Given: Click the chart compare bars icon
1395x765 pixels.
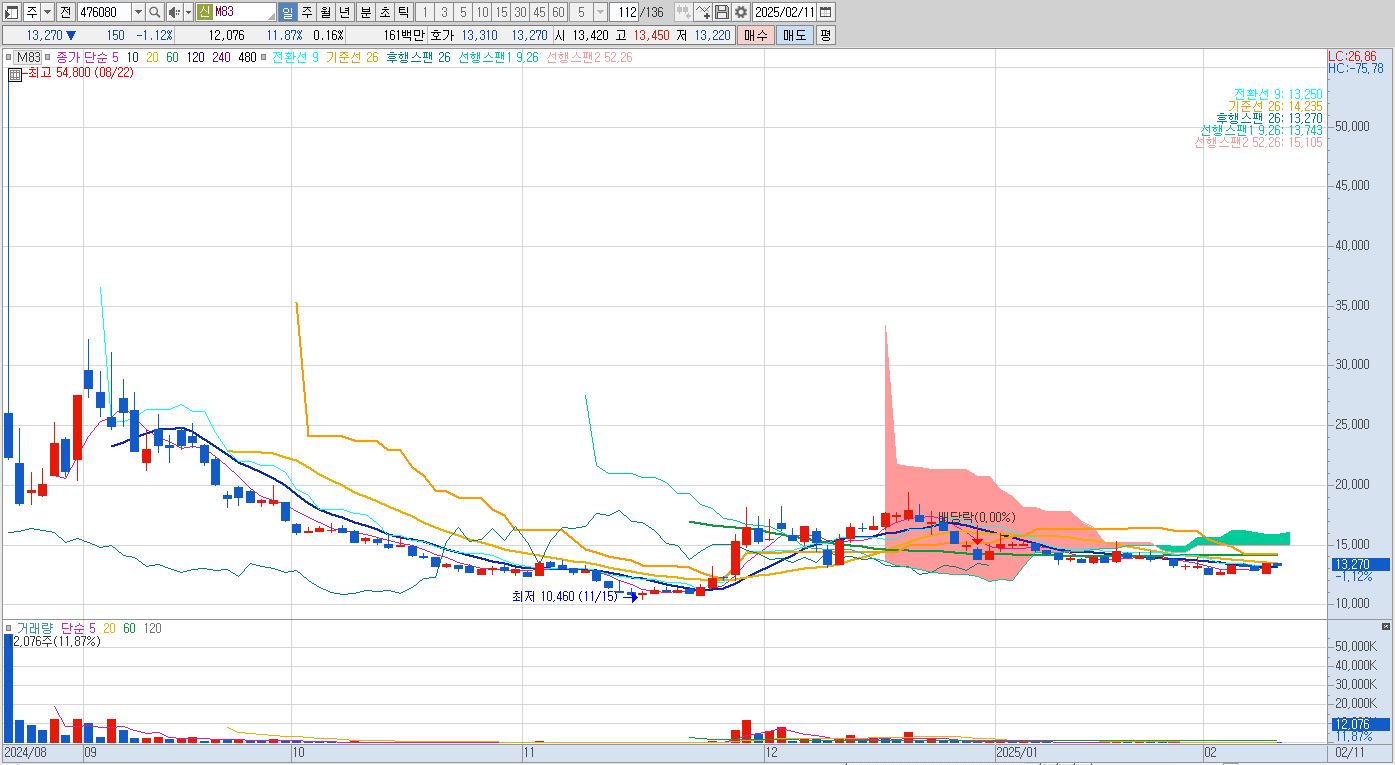Looking at the screenshot, I should (x=683, y=12).
